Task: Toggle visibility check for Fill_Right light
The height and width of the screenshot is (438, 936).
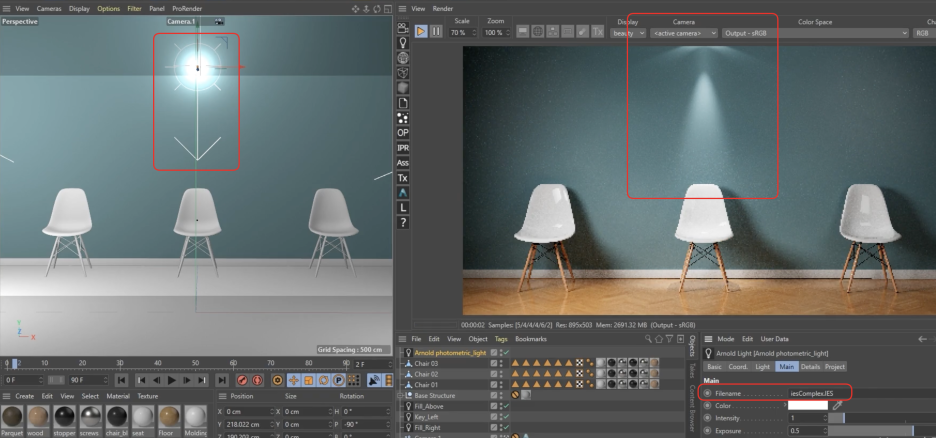Action: (506, 428)
